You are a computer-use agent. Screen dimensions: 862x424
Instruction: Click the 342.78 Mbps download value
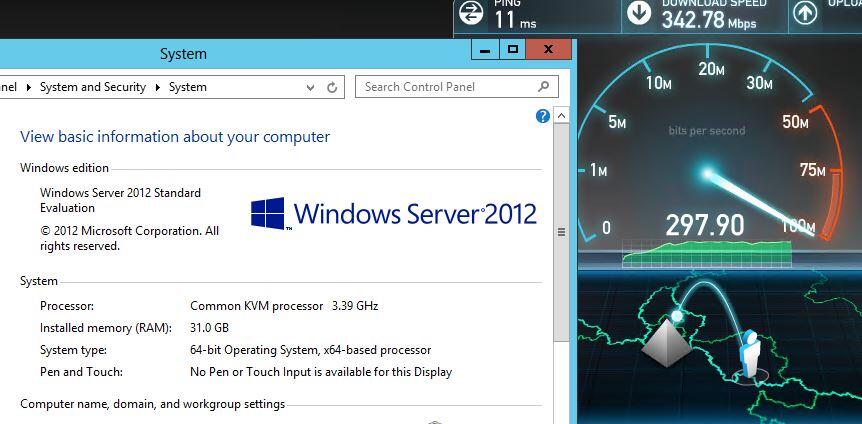pos(709,21)
